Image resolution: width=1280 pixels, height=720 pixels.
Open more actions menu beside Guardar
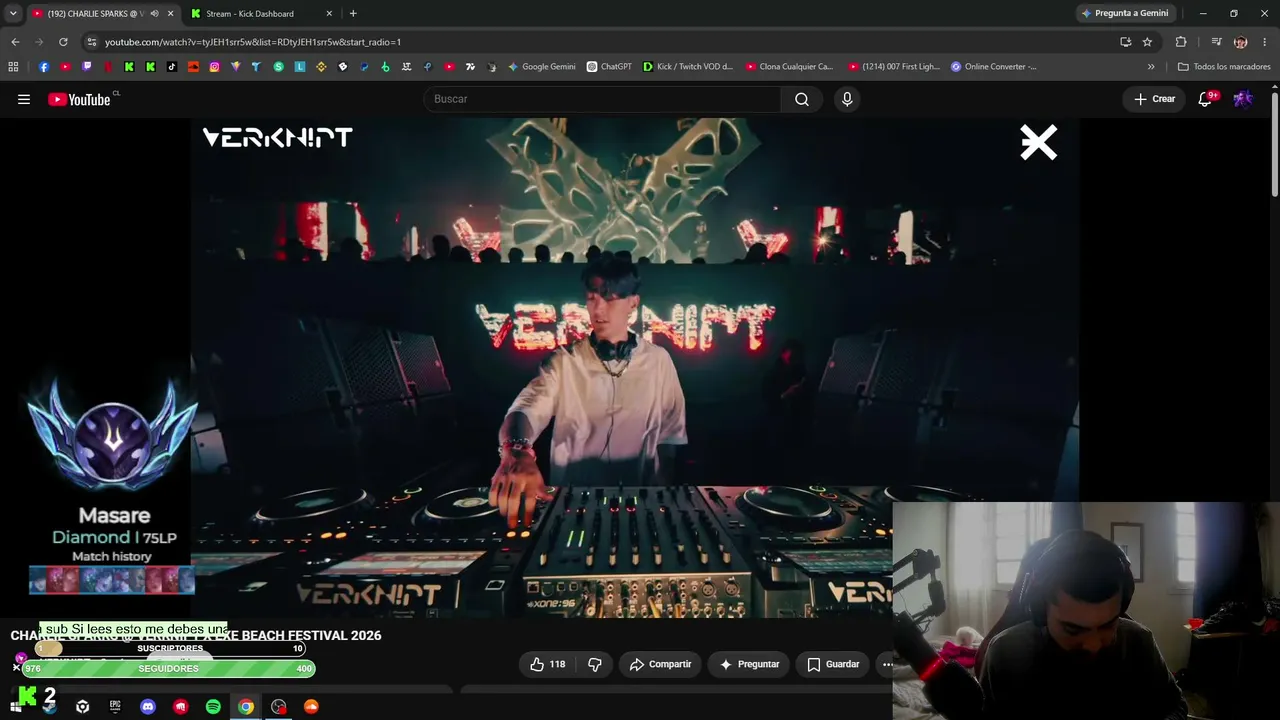click(x=887, y=664)
